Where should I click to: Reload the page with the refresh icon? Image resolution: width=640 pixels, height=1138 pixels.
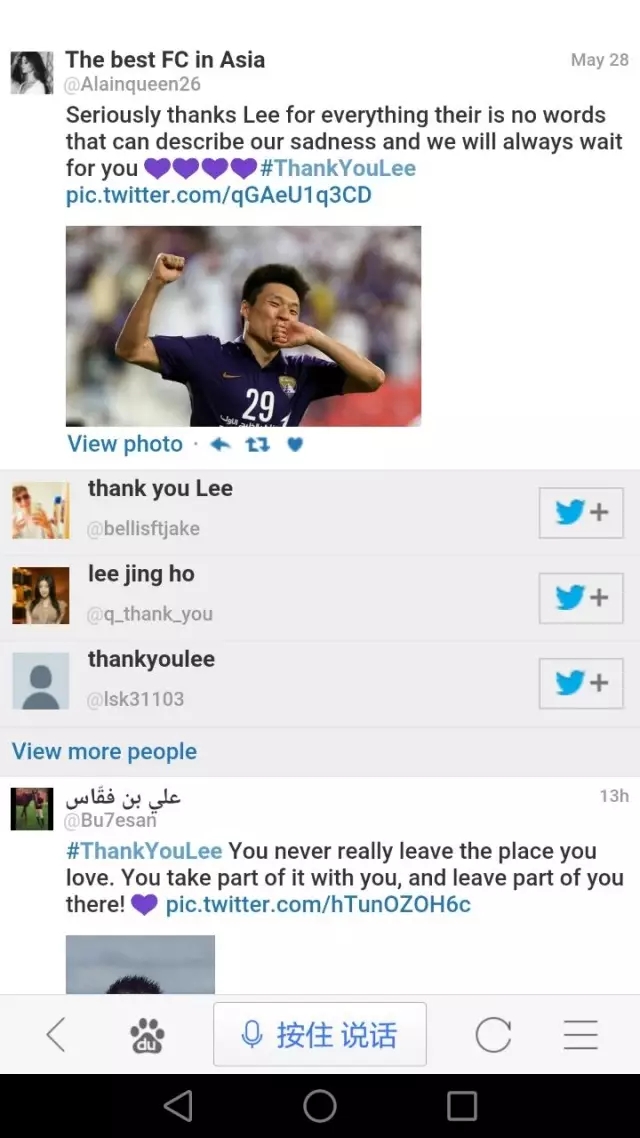point(493,1034)
